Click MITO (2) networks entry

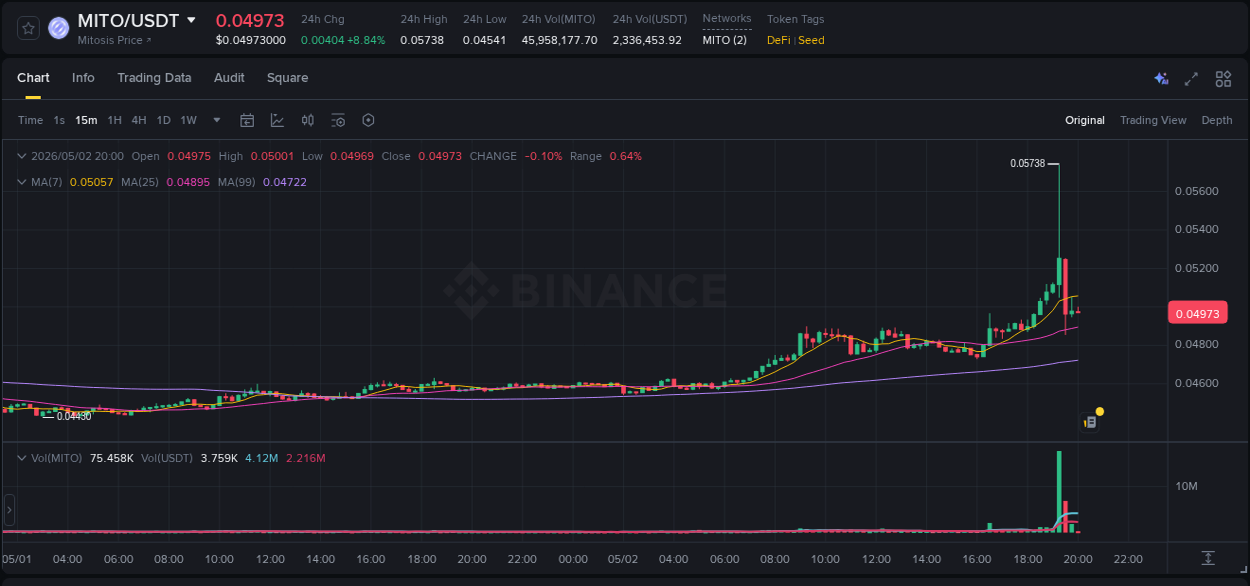724,40
